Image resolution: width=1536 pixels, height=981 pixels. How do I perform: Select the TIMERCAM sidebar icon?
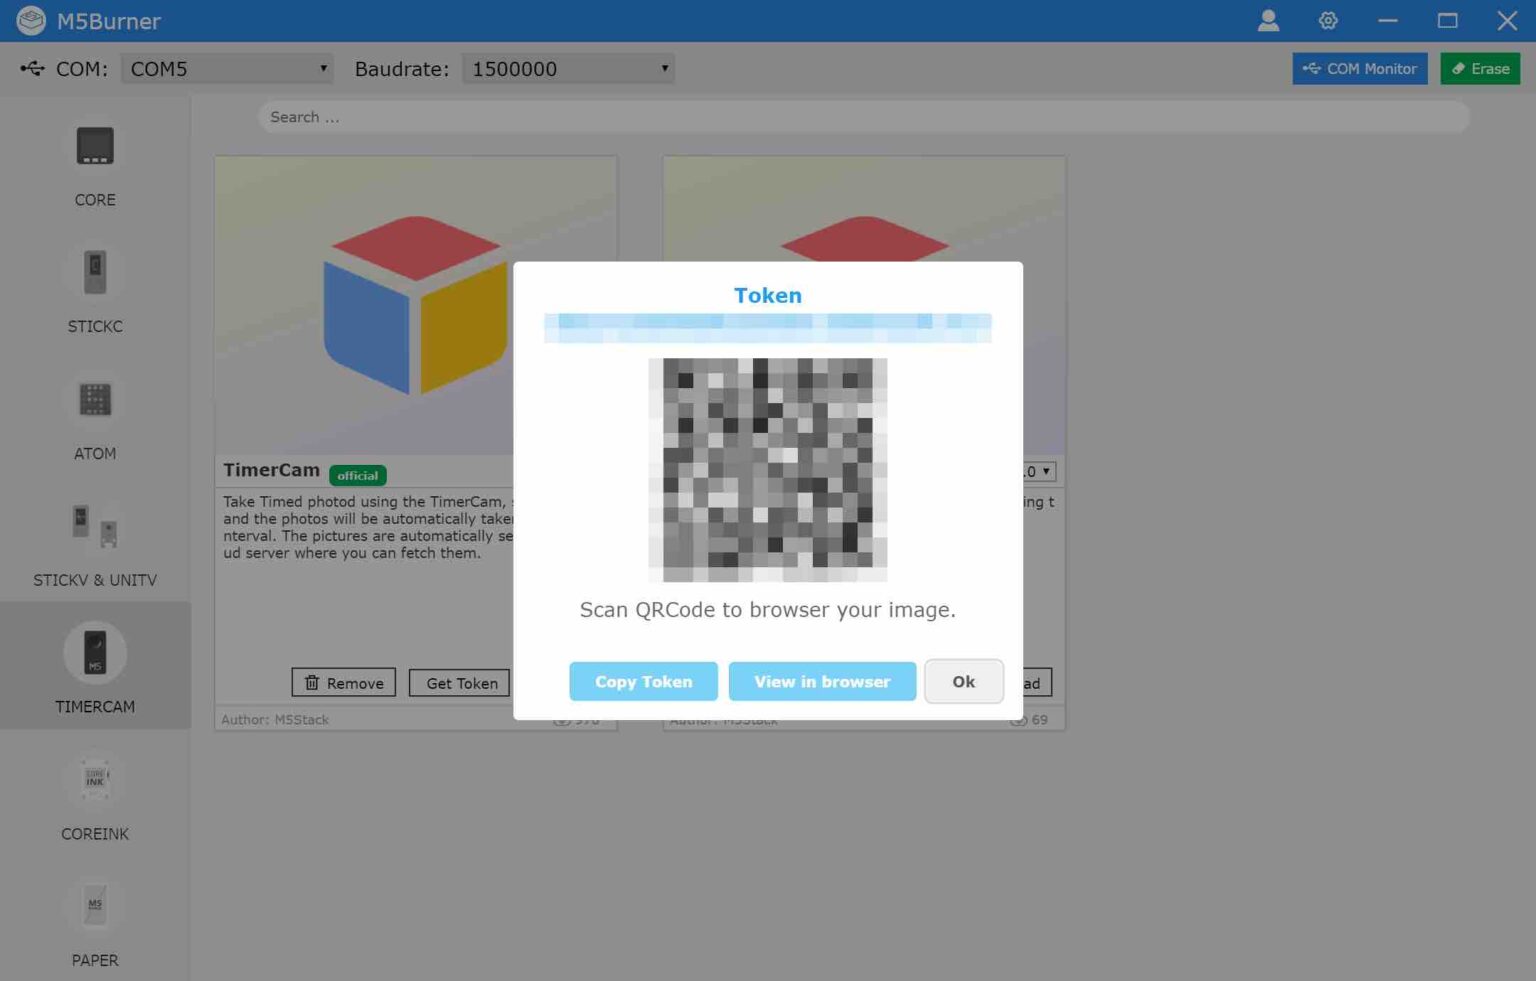pyautogui.click(x=95, y=652)
